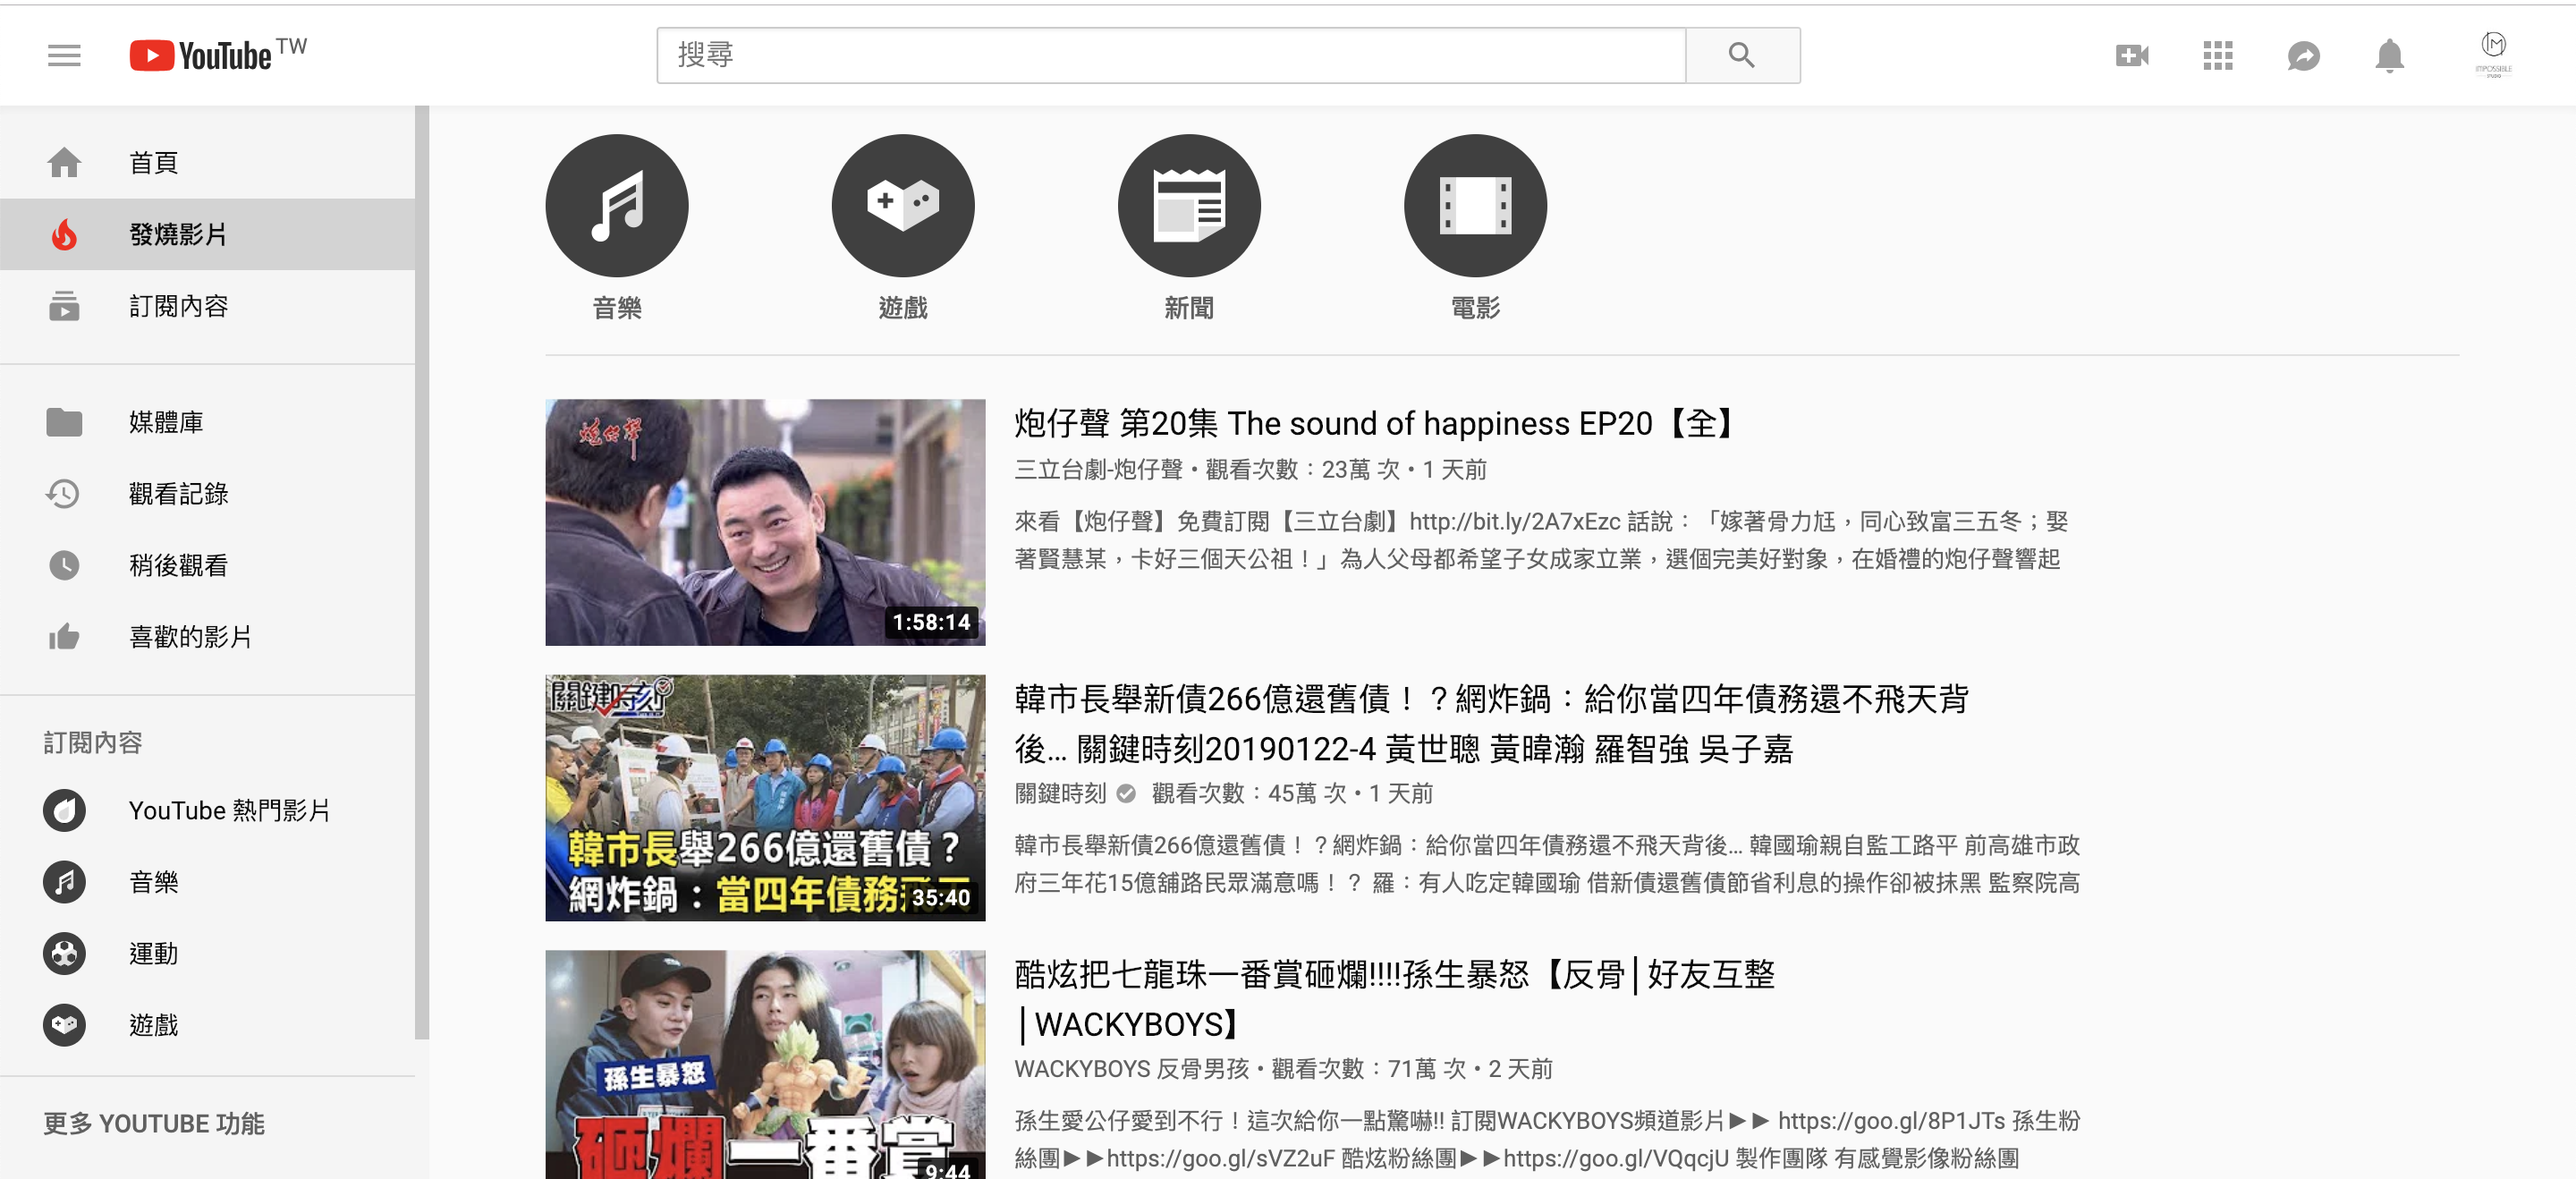The image size is (2576, 1179).
Task: Click the 韓市長 video description text
Action: (1547, 864)
